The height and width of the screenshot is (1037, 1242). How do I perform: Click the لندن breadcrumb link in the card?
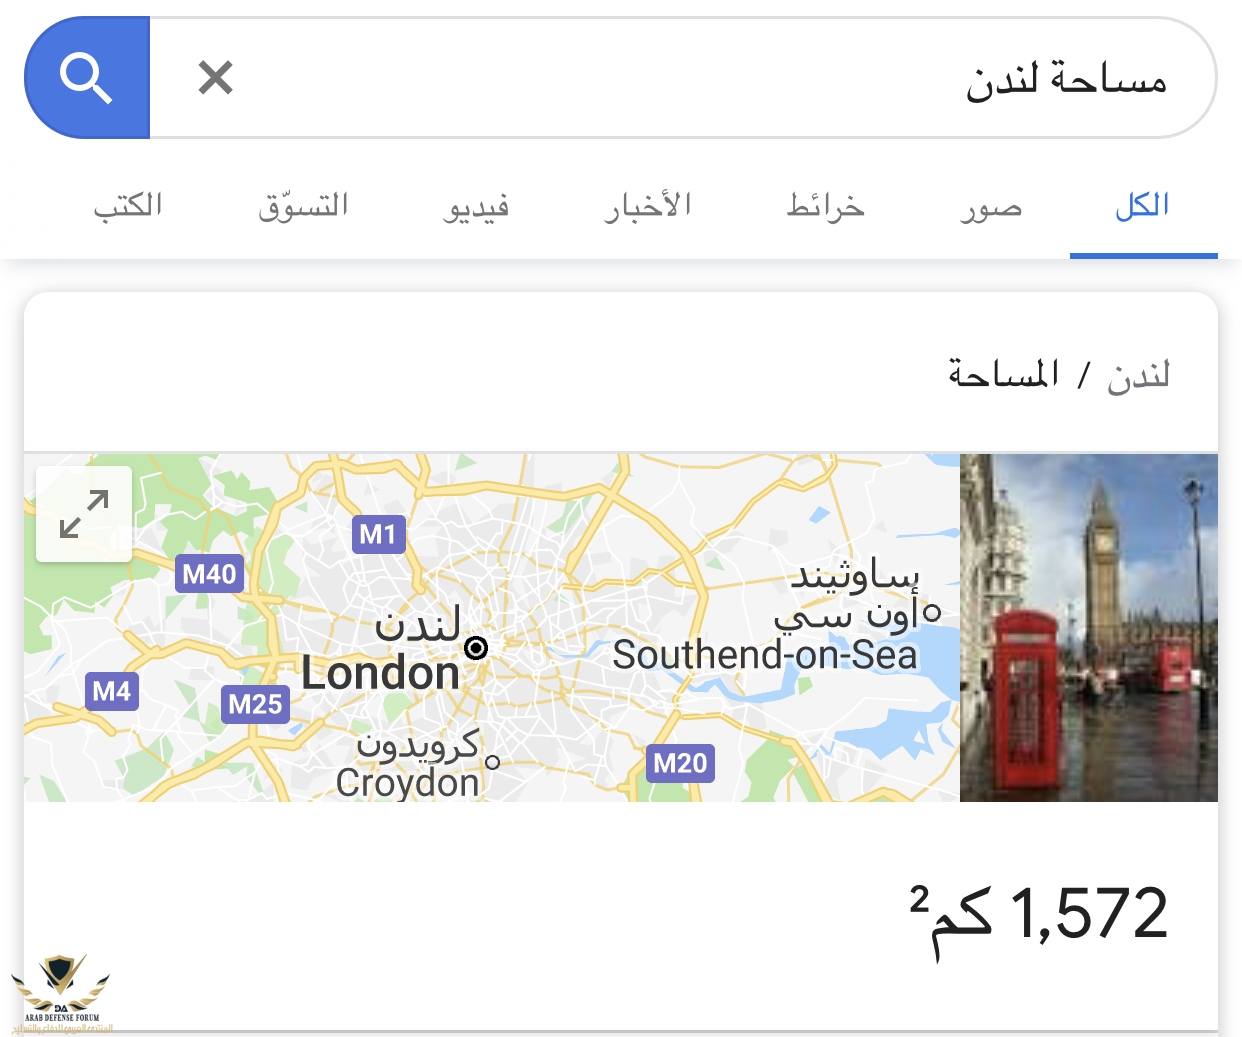pyautogui.click(x=1138, y=375)
